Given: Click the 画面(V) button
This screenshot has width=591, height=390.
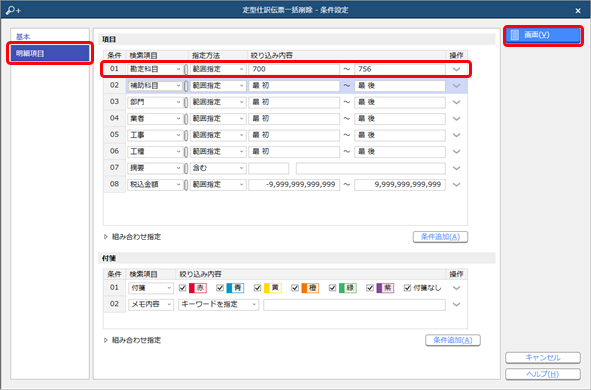Looking at the screenshot, I should tap(543, 35).
